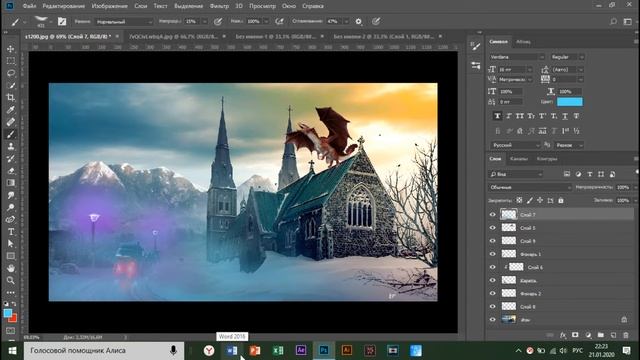Open After Effects from taskbar

[x=301, y=351]
